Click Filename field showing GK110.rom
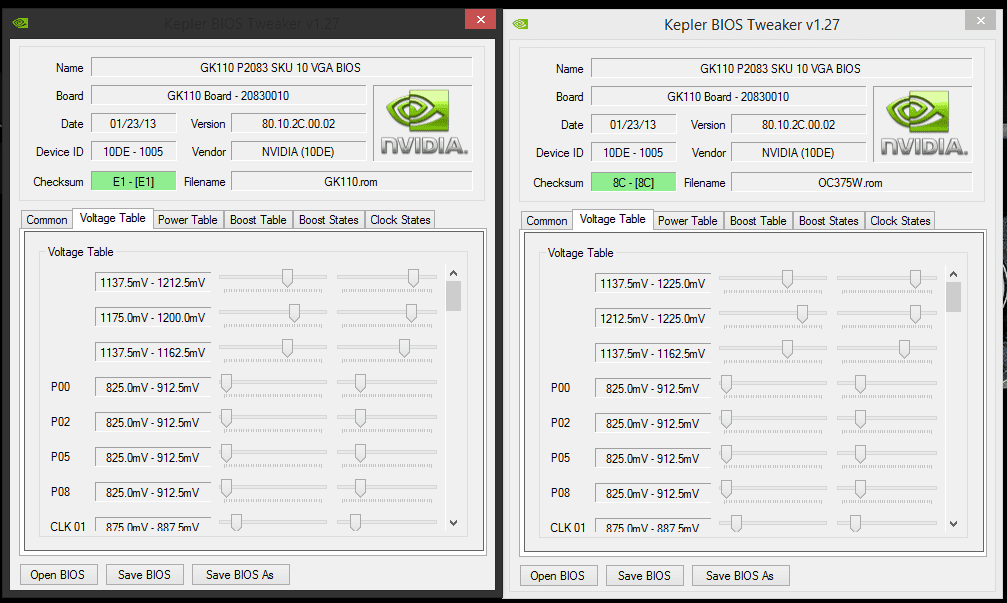The image size is (1007, 603). 351,182
